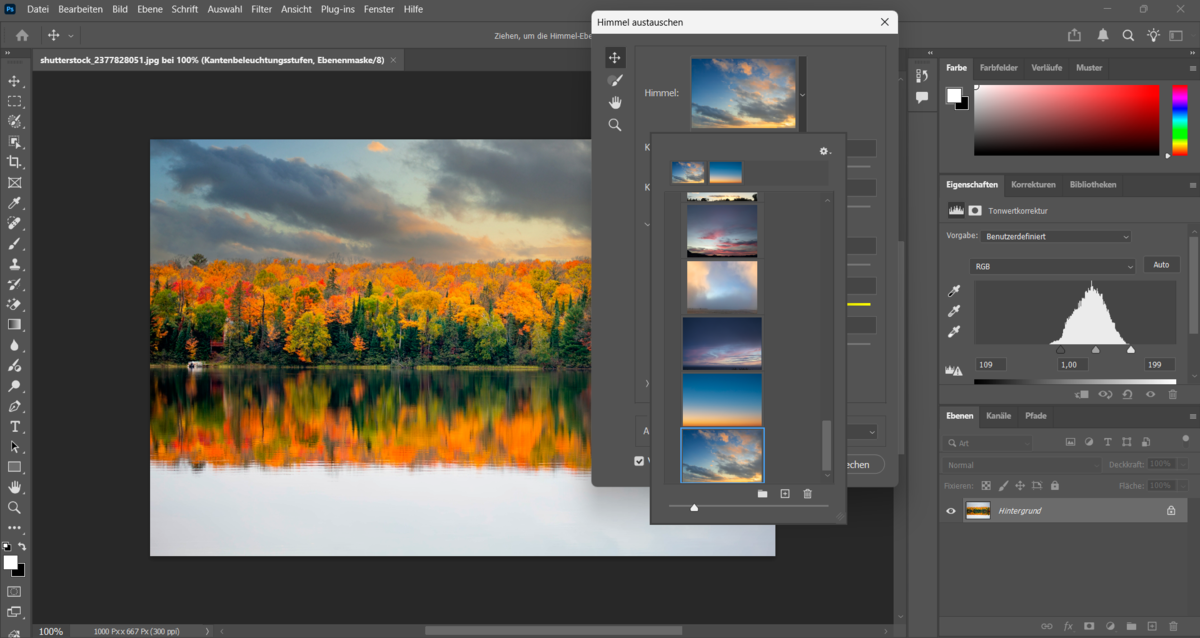Screen dimensions: 1200x638
Task: Choose the Zoom tool in the Sky Replacement dialog
Action: point(615,124)
